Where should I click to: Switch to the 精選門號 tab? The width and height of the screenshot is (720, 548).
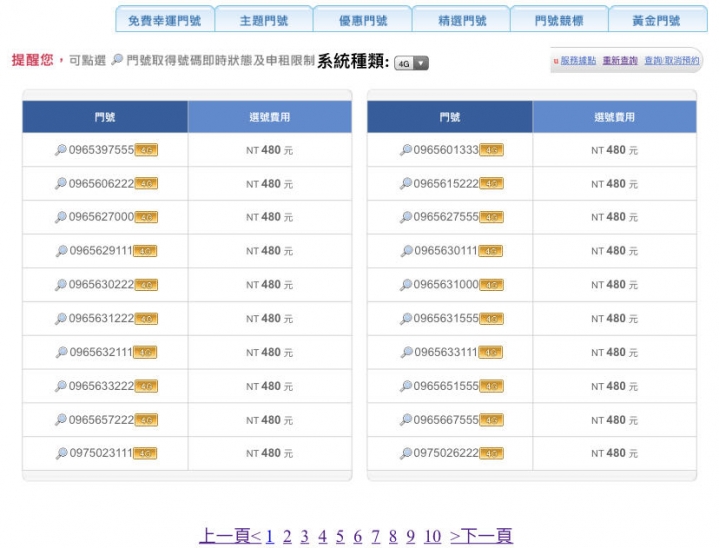(x=461, y=19)
